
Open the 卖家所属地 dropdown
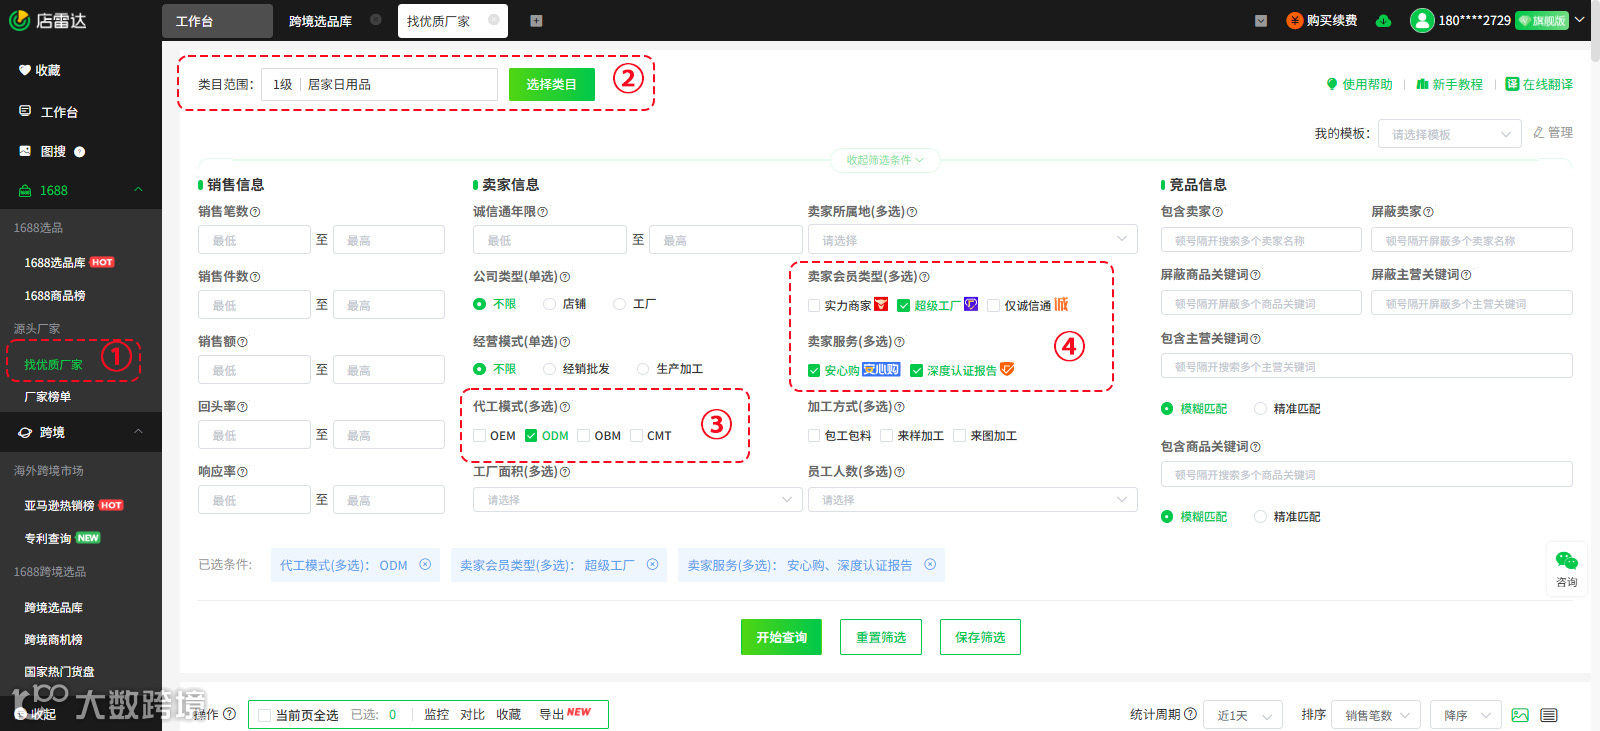pos(972,240)
